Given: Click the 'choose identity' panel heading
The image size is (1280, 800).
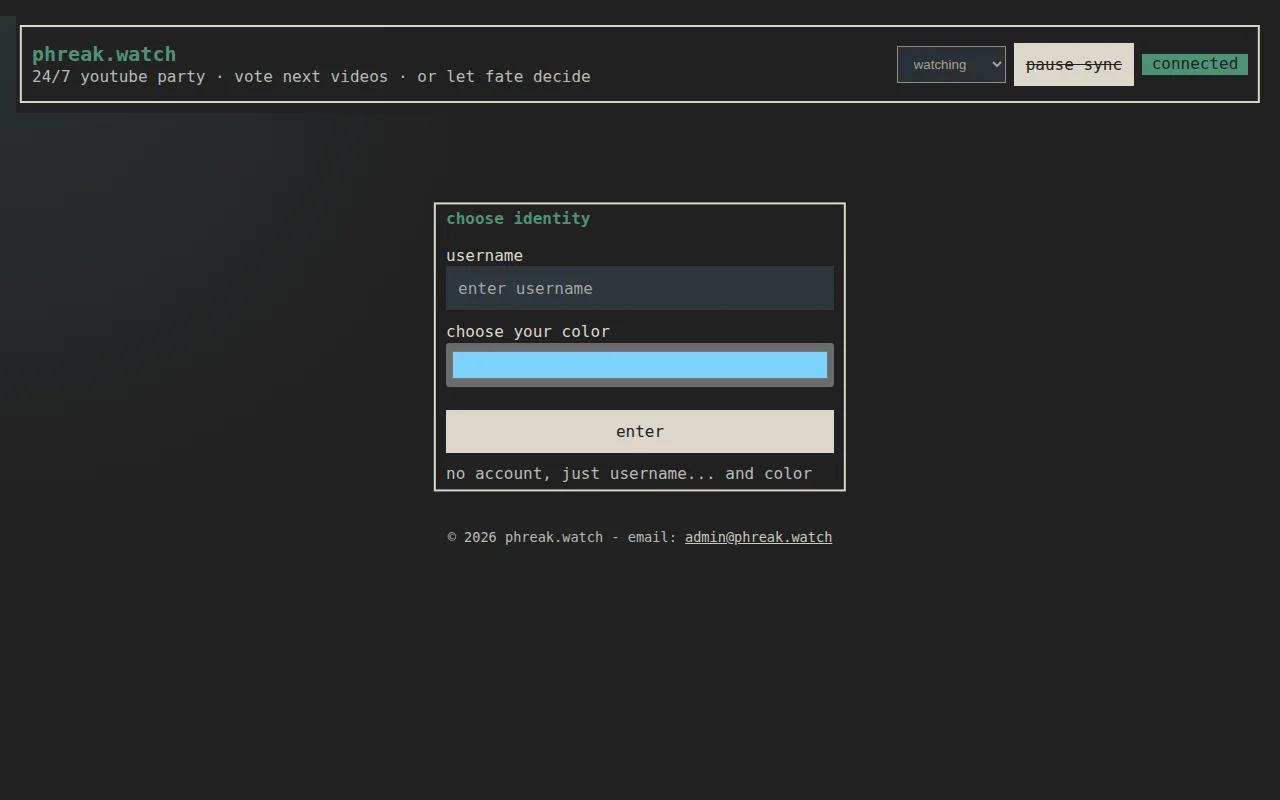Looking at the screenshot, I should (x=518, y=219).
